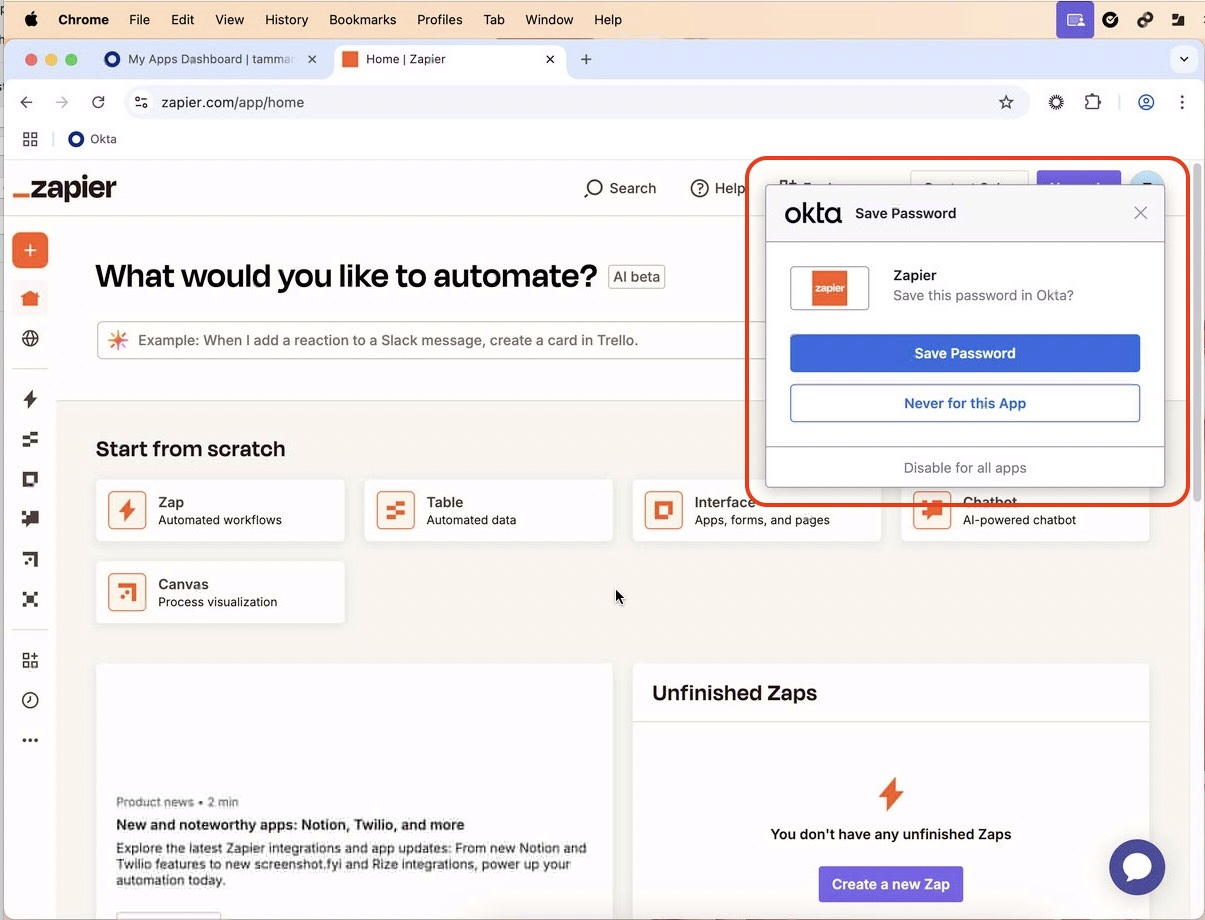Open the Chrome apps grid in bookmarks bar
The width and height of the screenshot is (1205, 920).
(30, 139)
